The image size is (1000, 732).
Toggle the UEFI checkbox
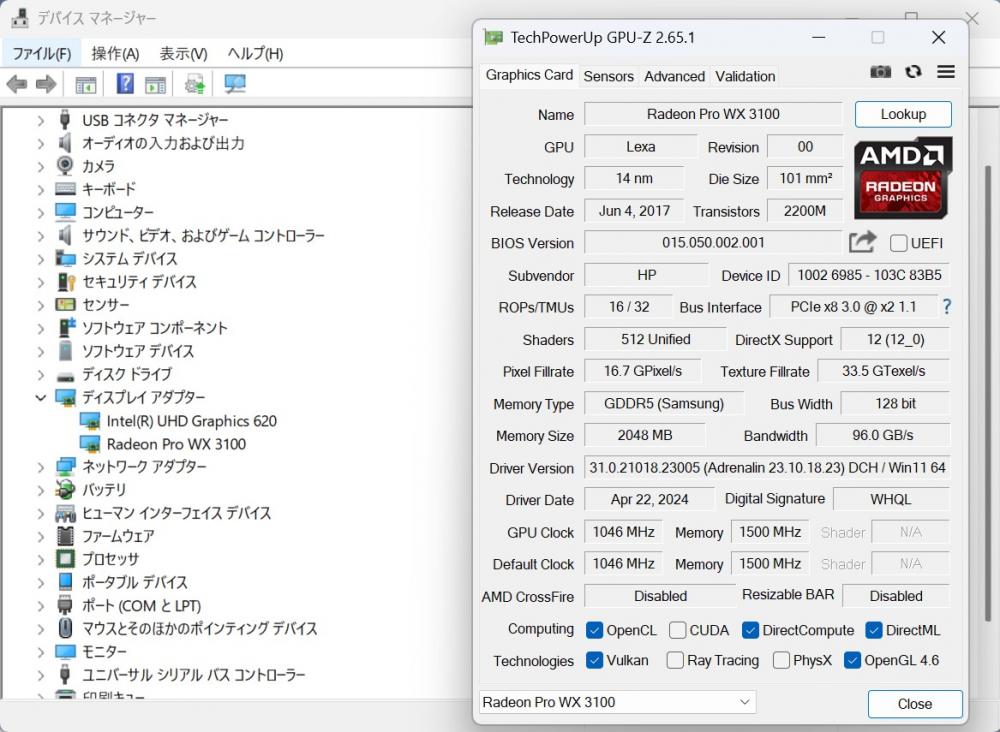tap(899, 243)
